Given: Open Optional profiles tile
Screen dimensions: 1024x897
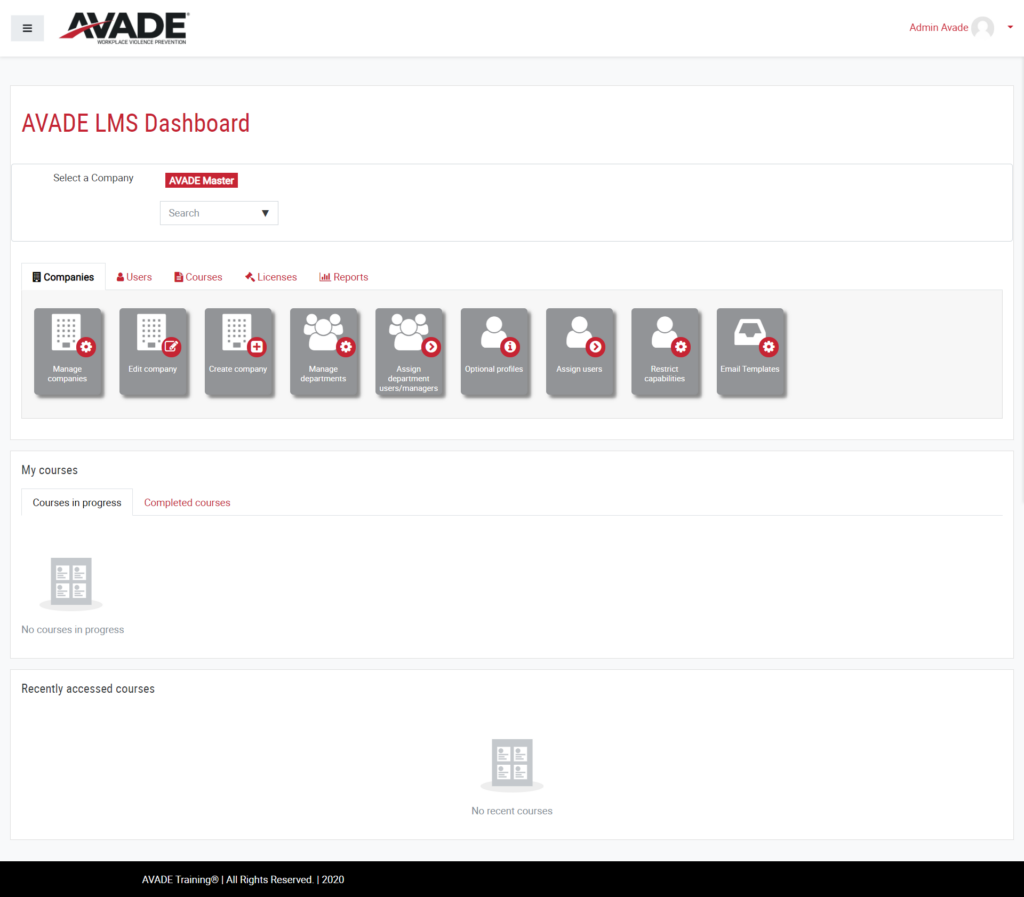Looking at the screenshot, I should 494,352.
